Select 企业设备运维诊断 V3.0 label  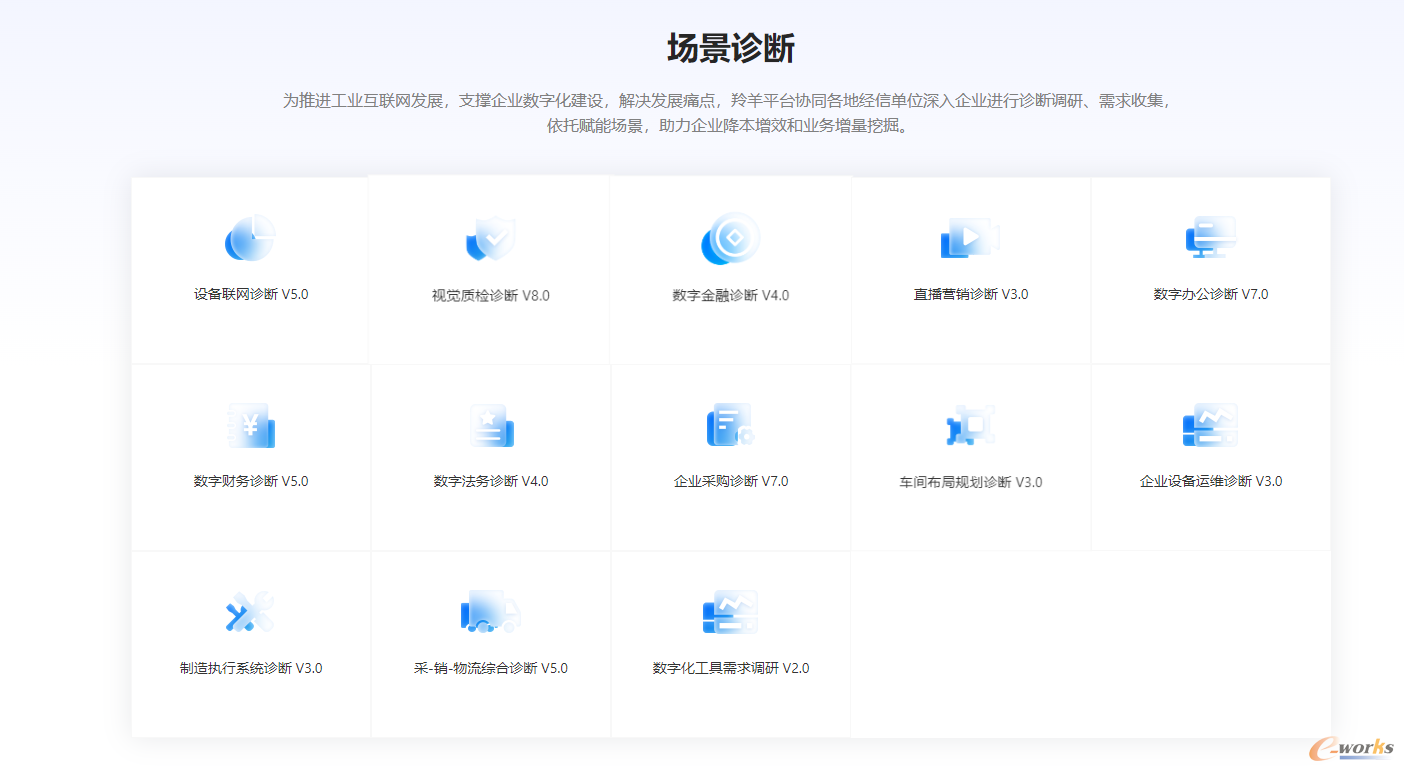pyautogui.click(x=1211, y=481)
